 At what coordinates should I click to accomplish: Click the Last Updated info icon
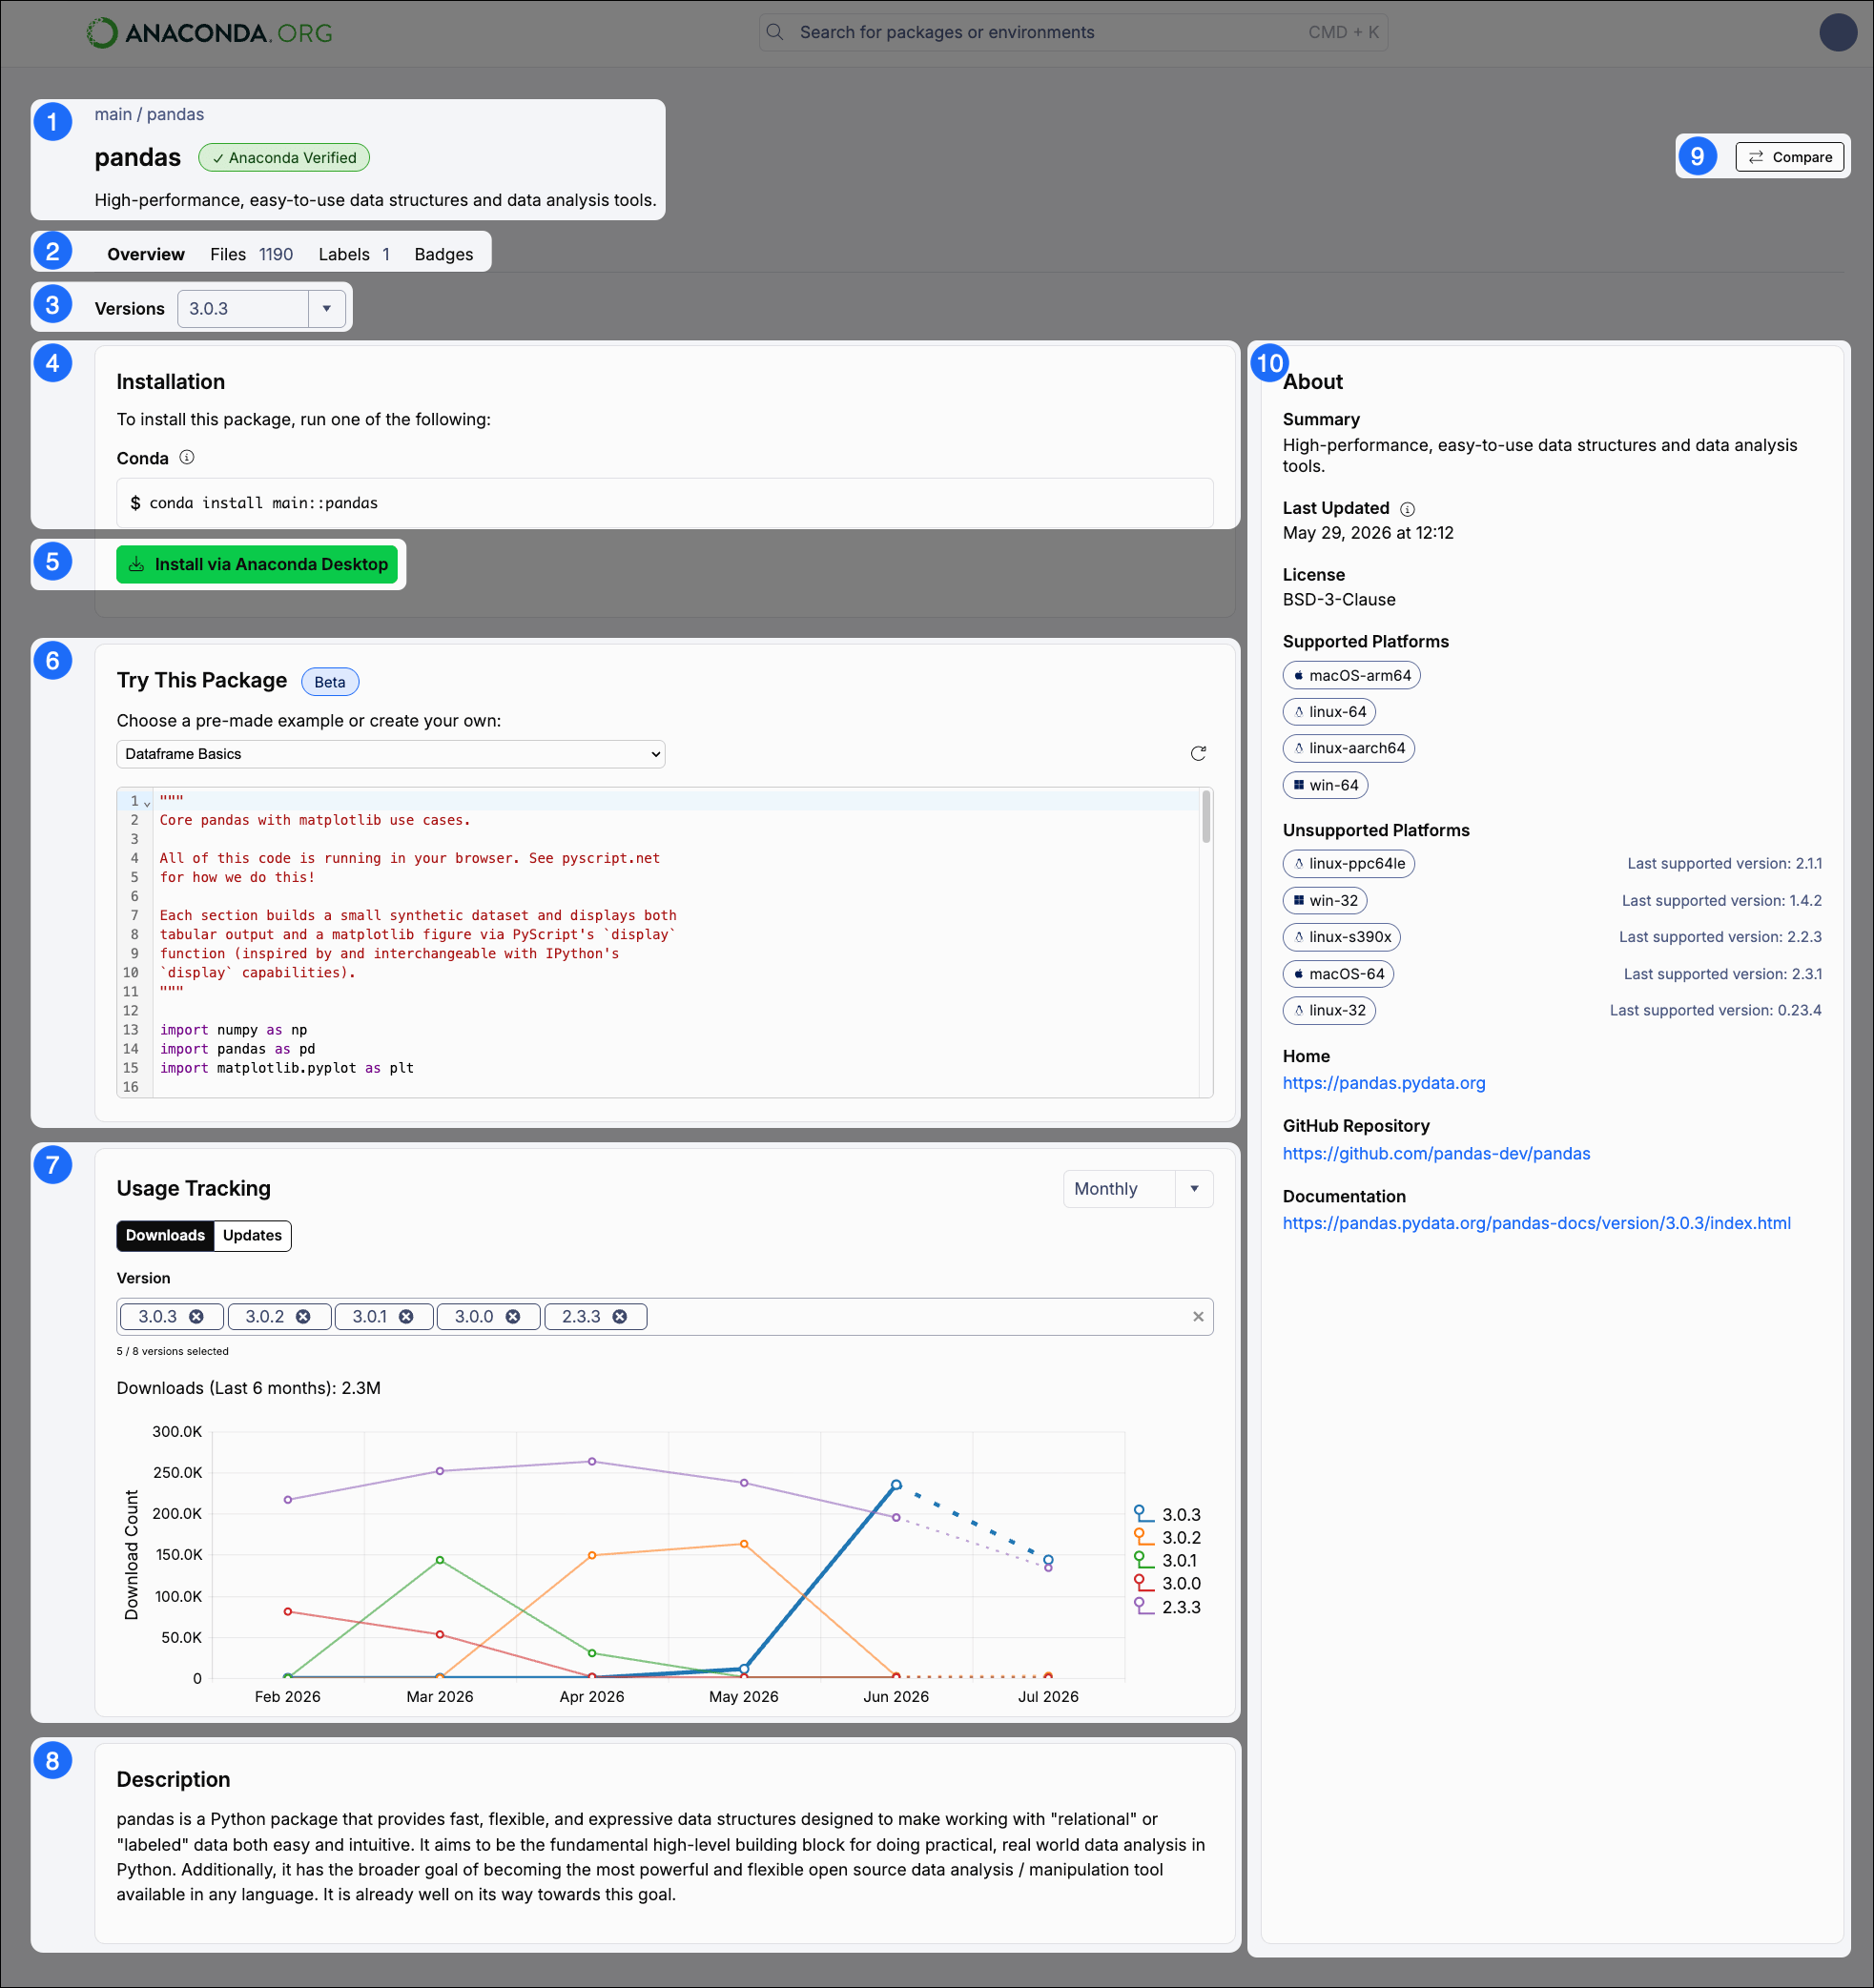click(1407, 509)
